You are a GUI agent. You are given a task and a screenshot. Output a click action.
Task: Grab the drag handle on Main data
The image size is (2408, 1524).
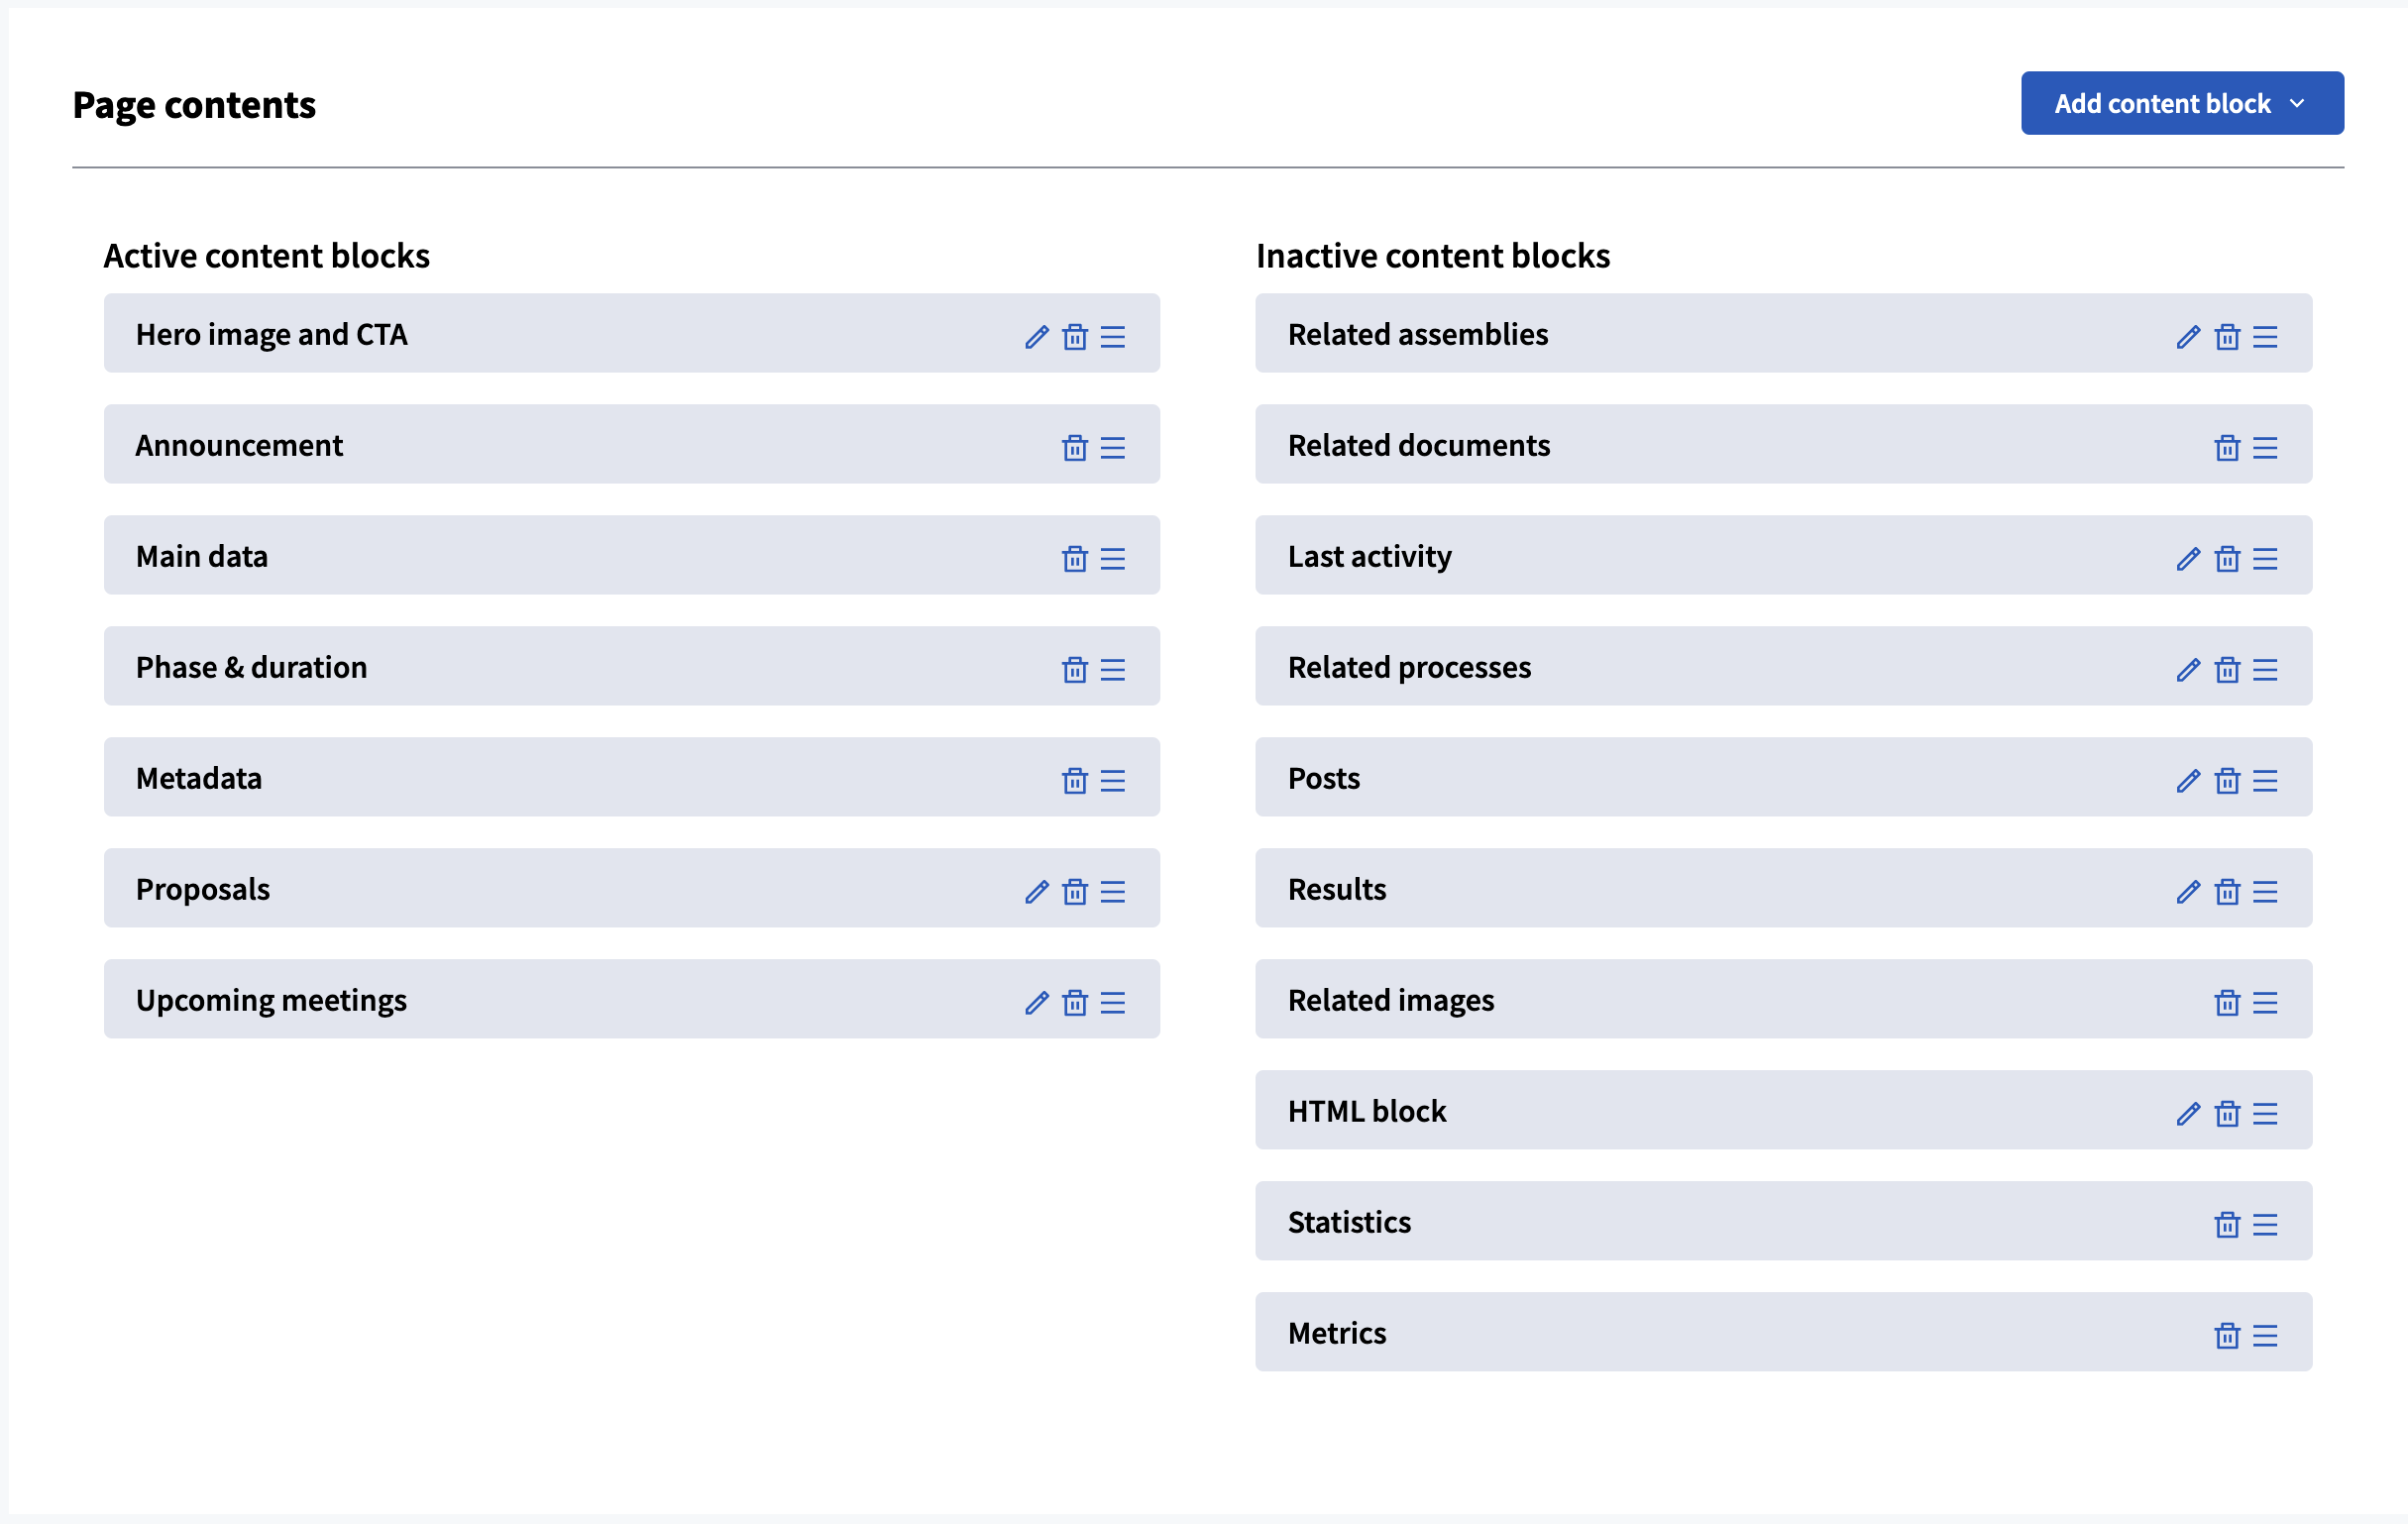[x=1113, y=560]
